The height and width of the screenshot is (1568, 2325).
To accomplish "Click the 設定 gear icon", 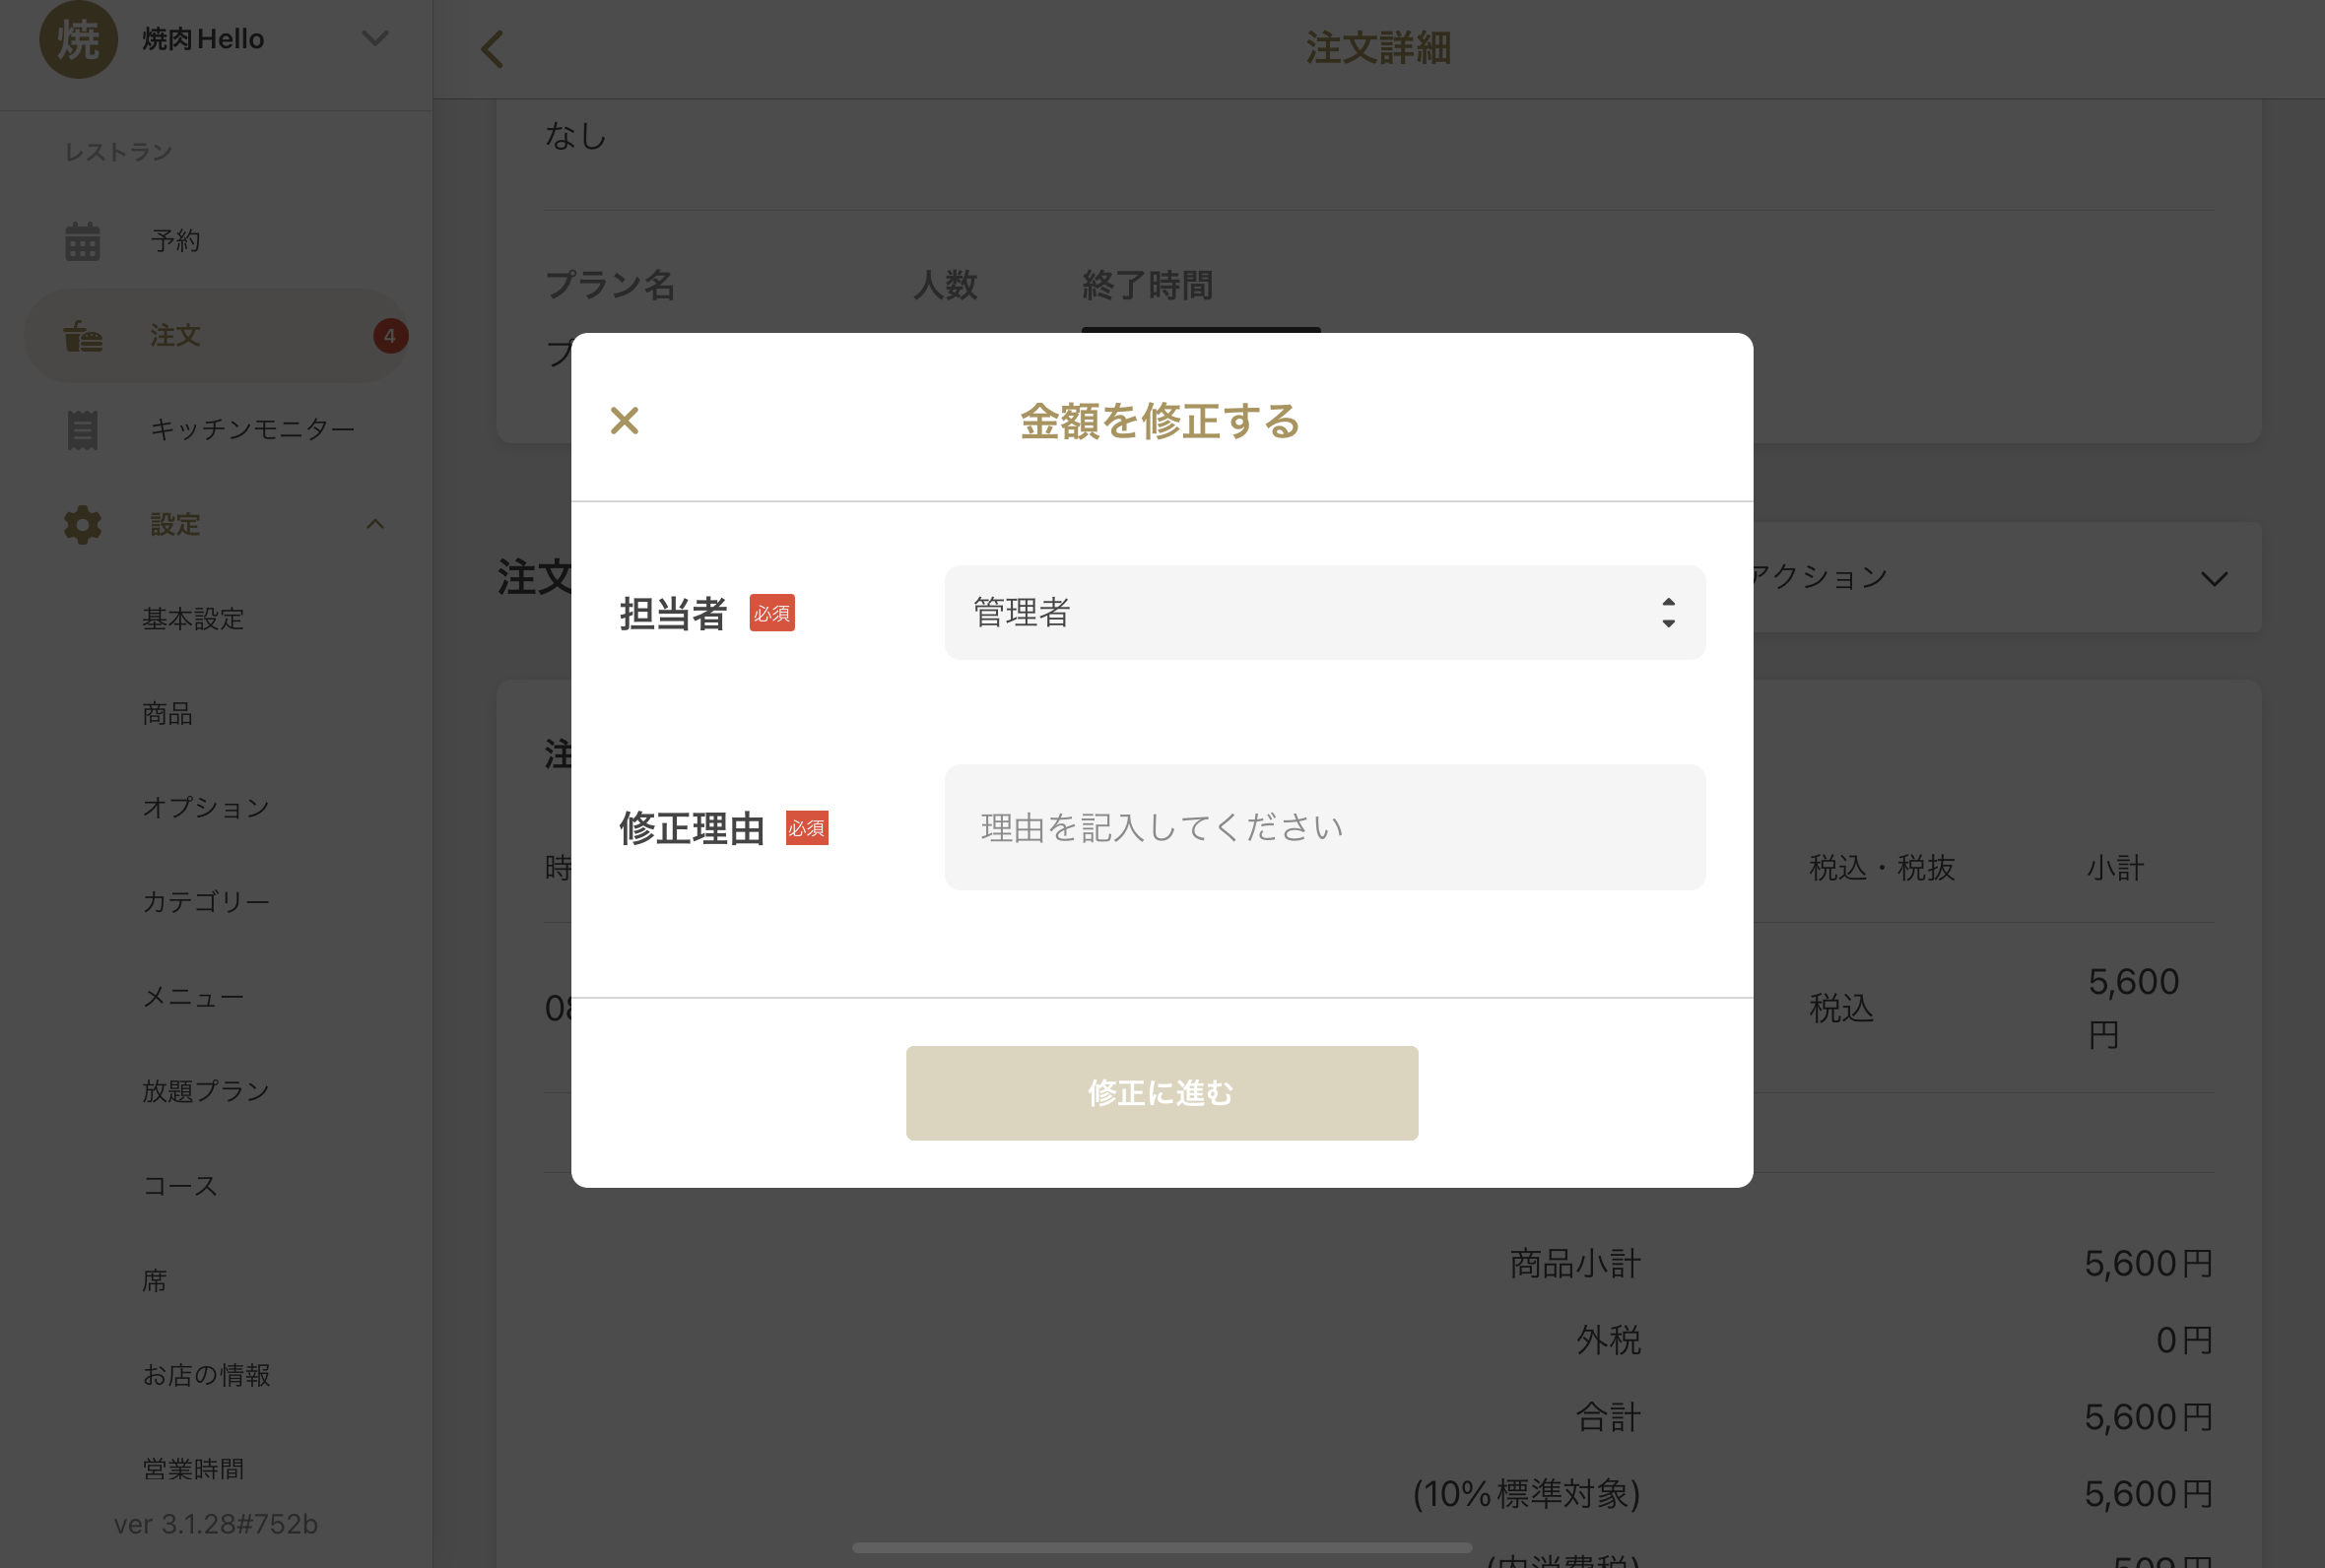I will (x=81, y=524).
